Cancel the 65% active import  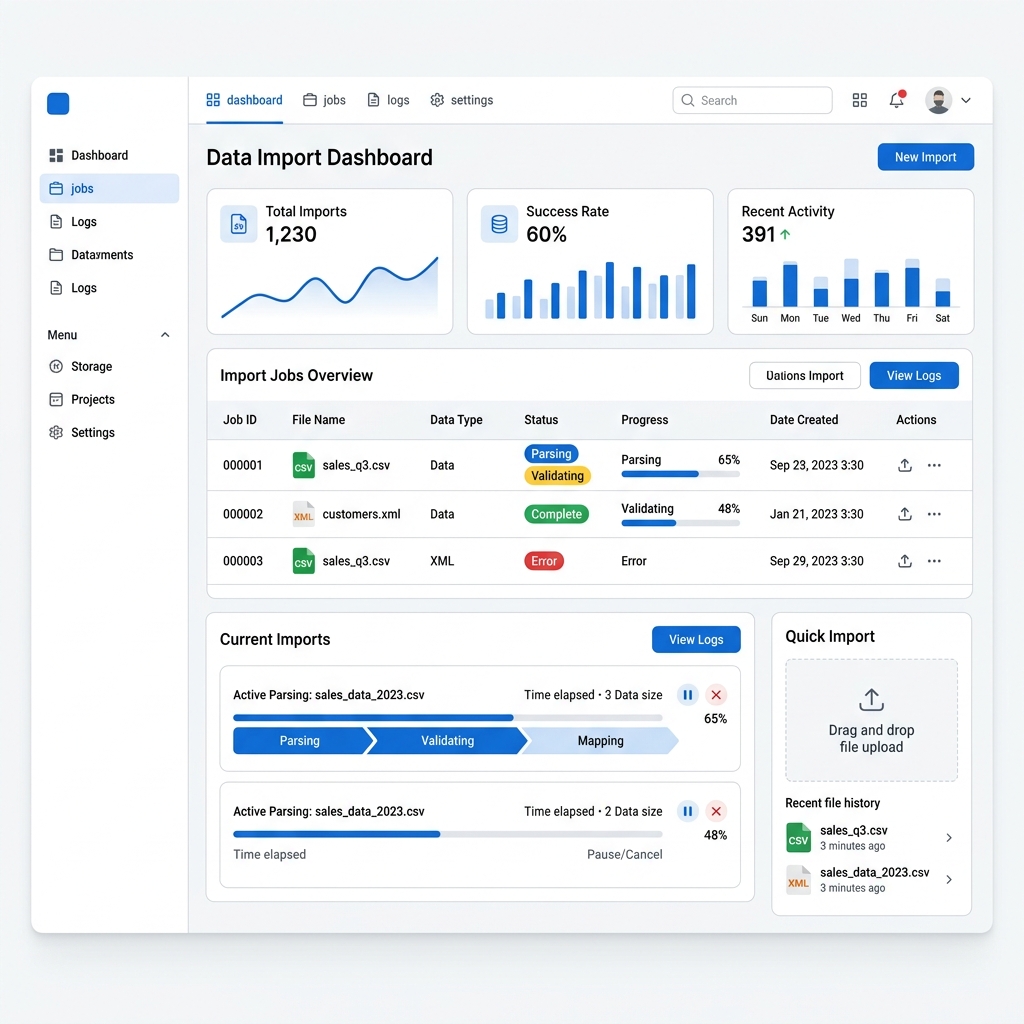tap(716, 695)
